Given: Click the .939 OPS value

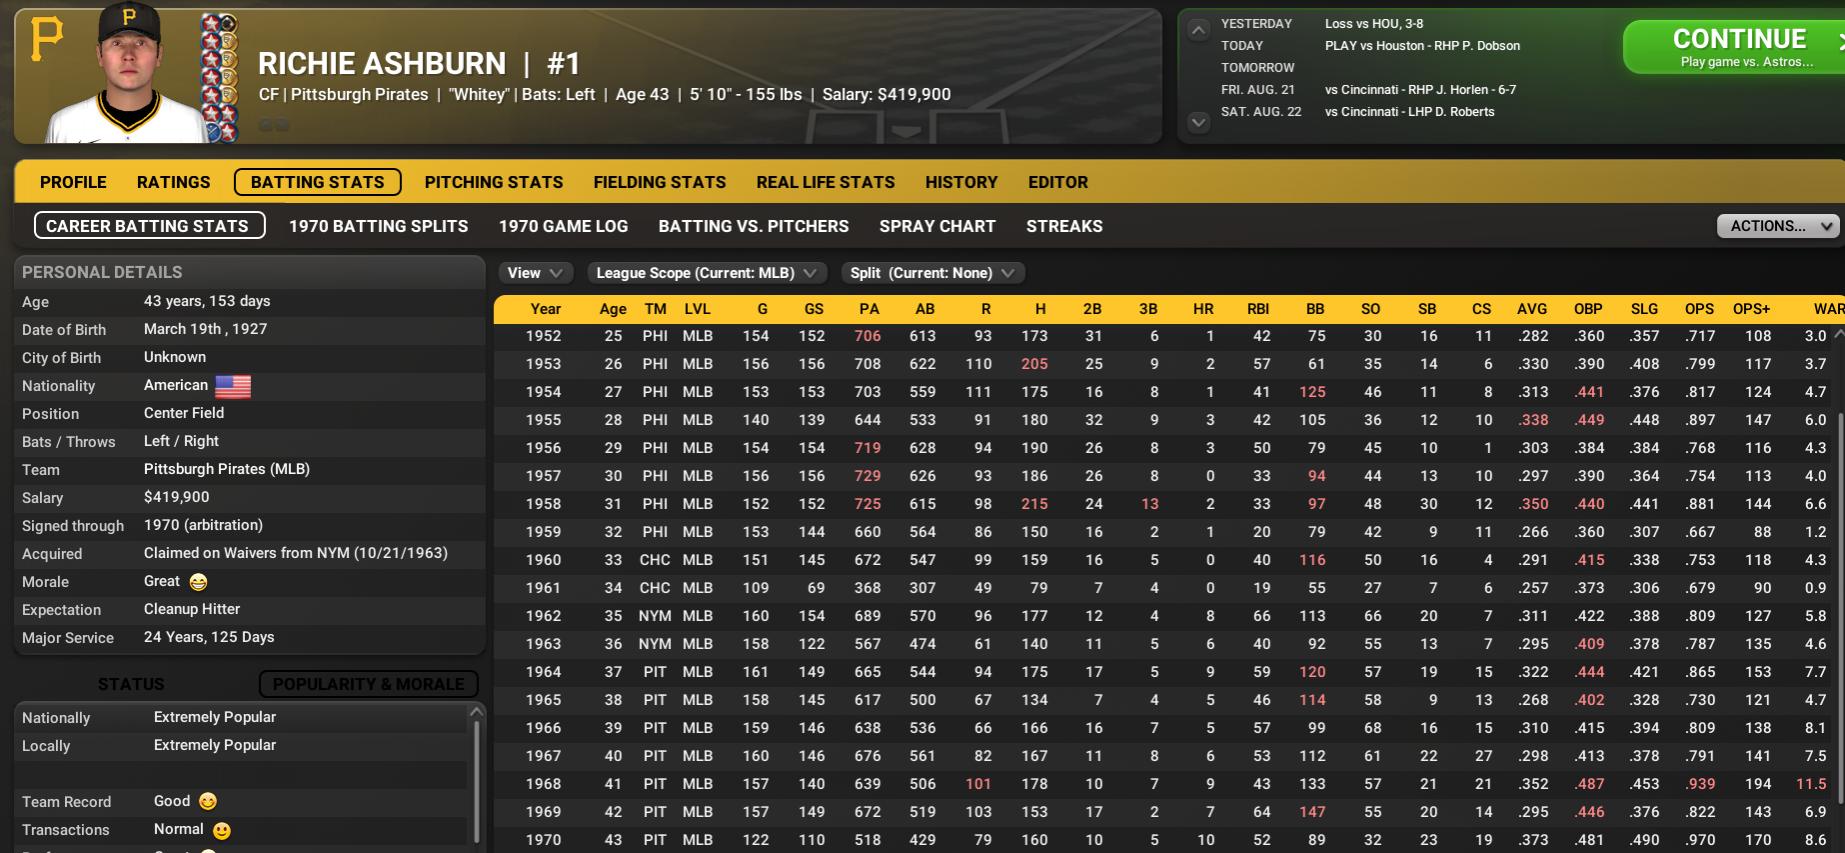Looking at the screenshot, I should tap(1699, 784).
